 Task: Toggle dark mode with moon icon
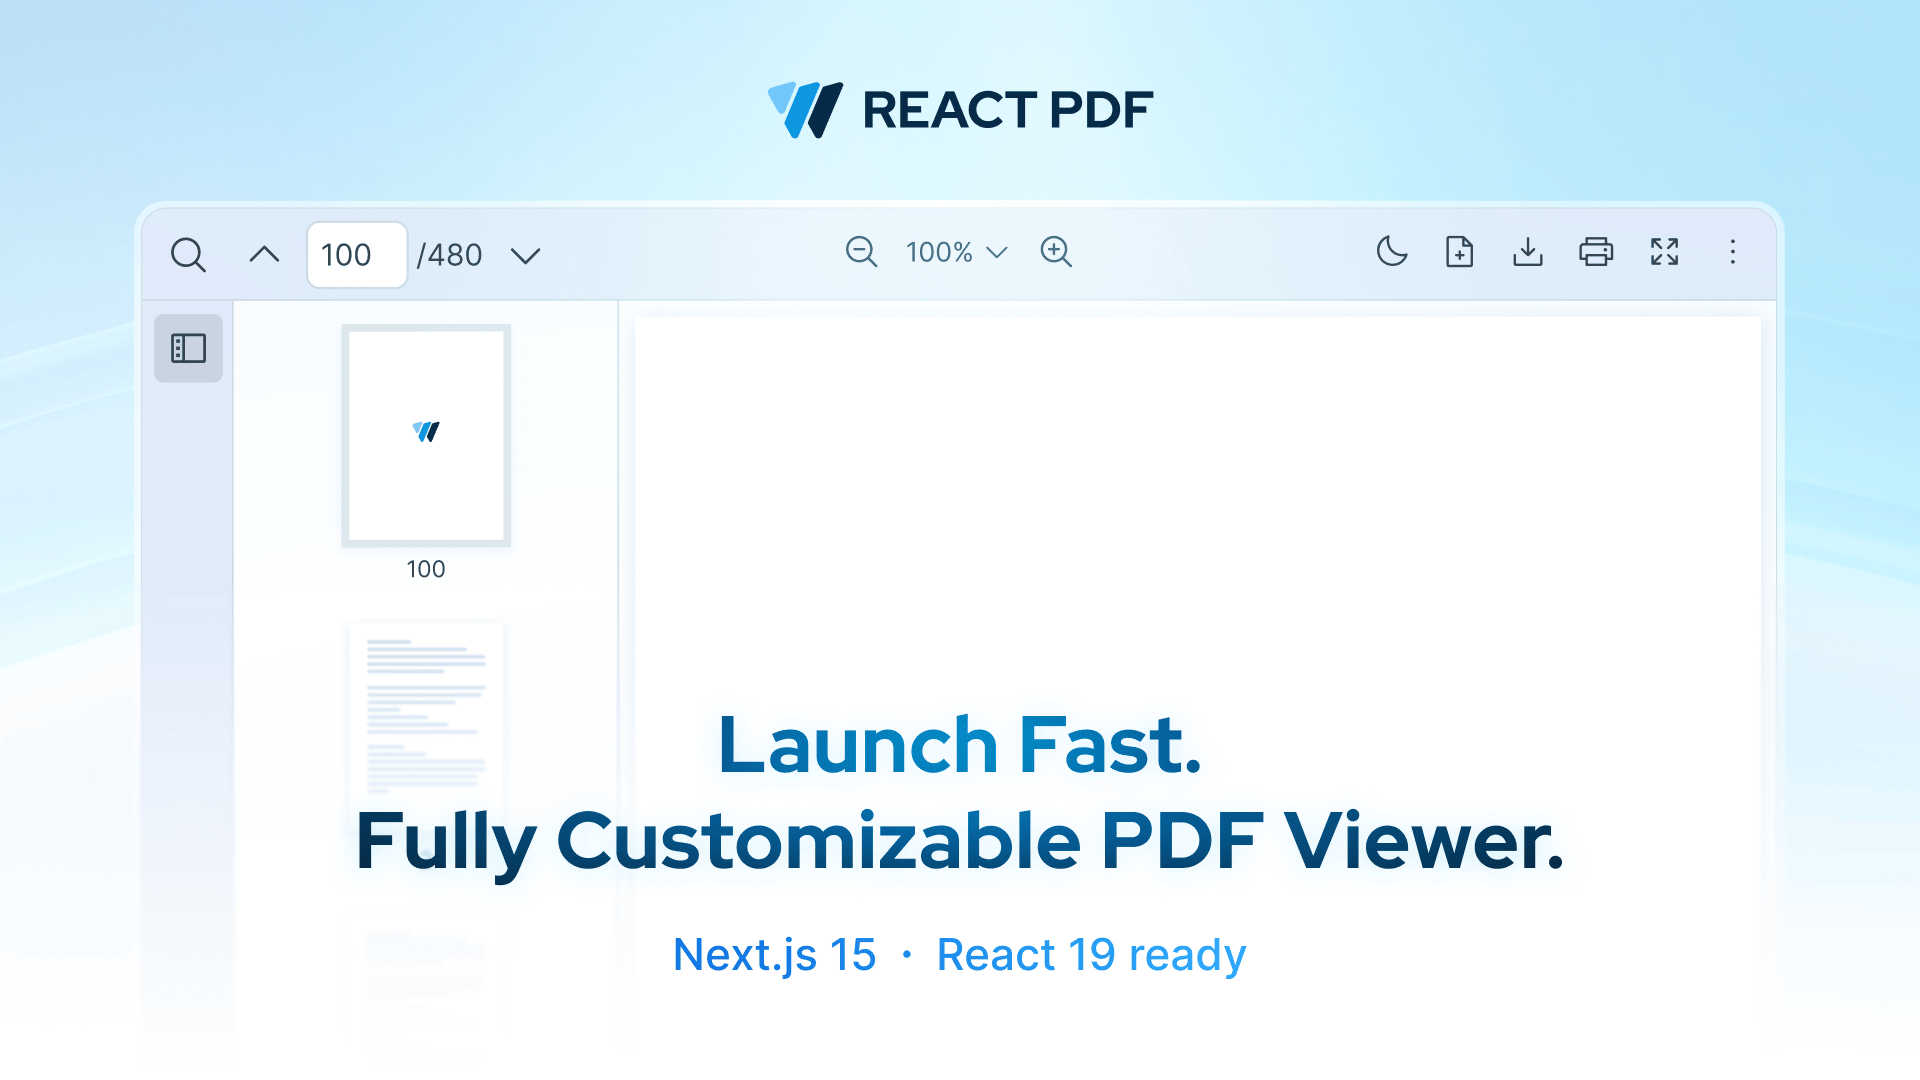[x=1391, y=252]
